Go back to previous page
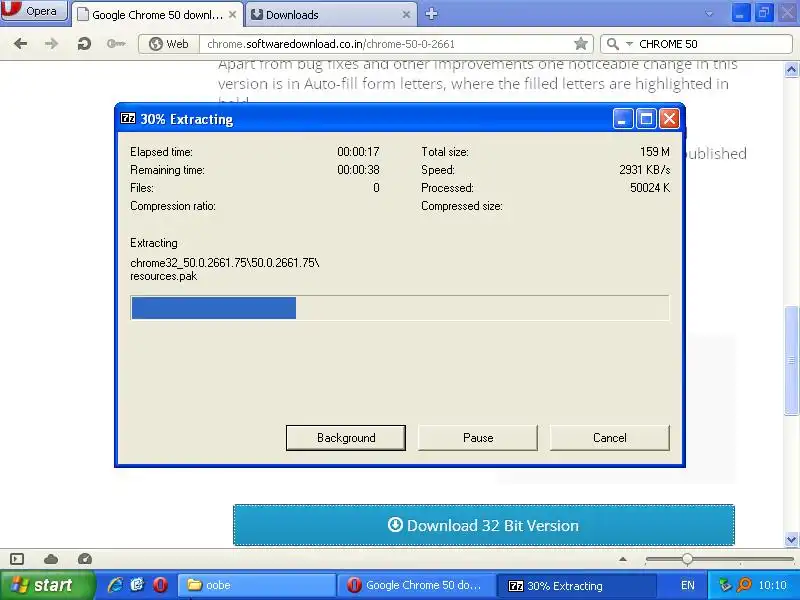This screenshot has height=600, width=800. [x=20, y=44]
